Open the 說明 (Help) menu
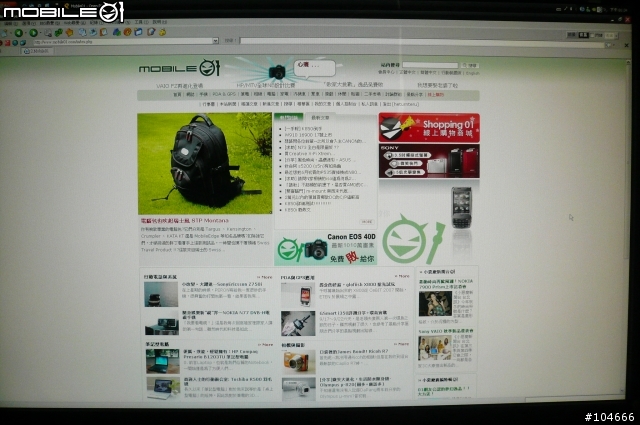The height and width of the screenshot is (425, 640). point(159,22)
